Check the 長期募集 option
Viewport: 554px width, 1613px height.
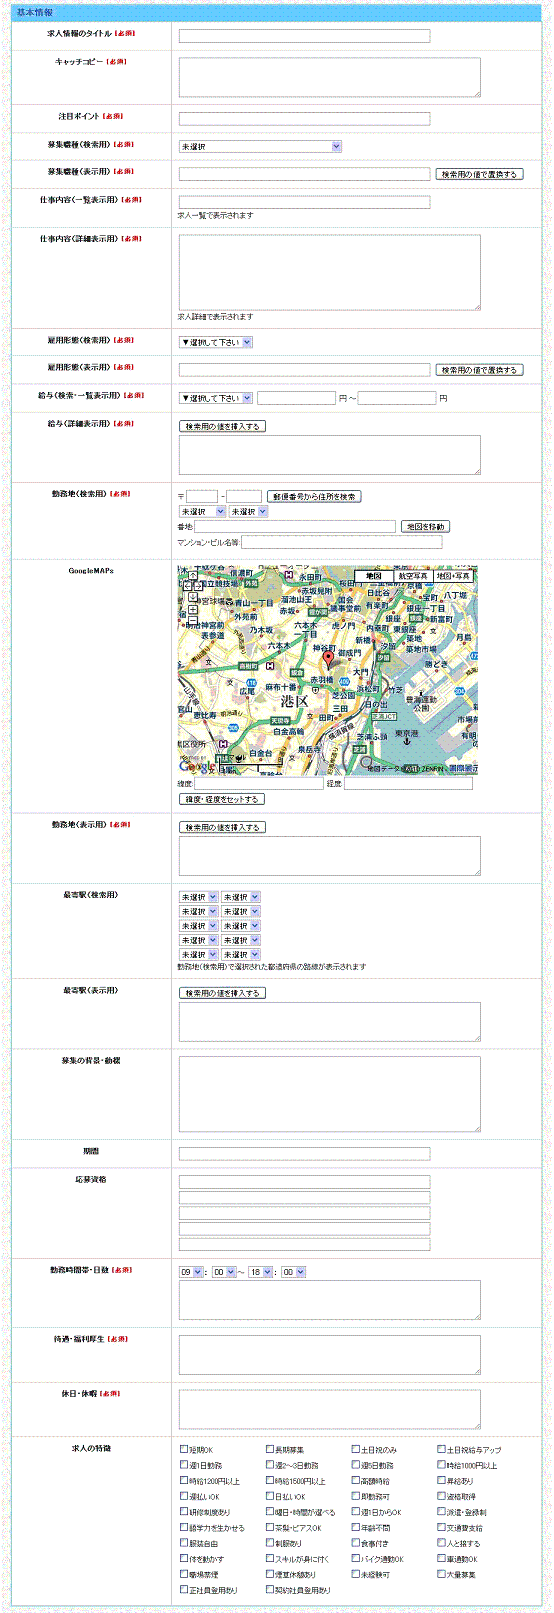[x=270, y=1449]
